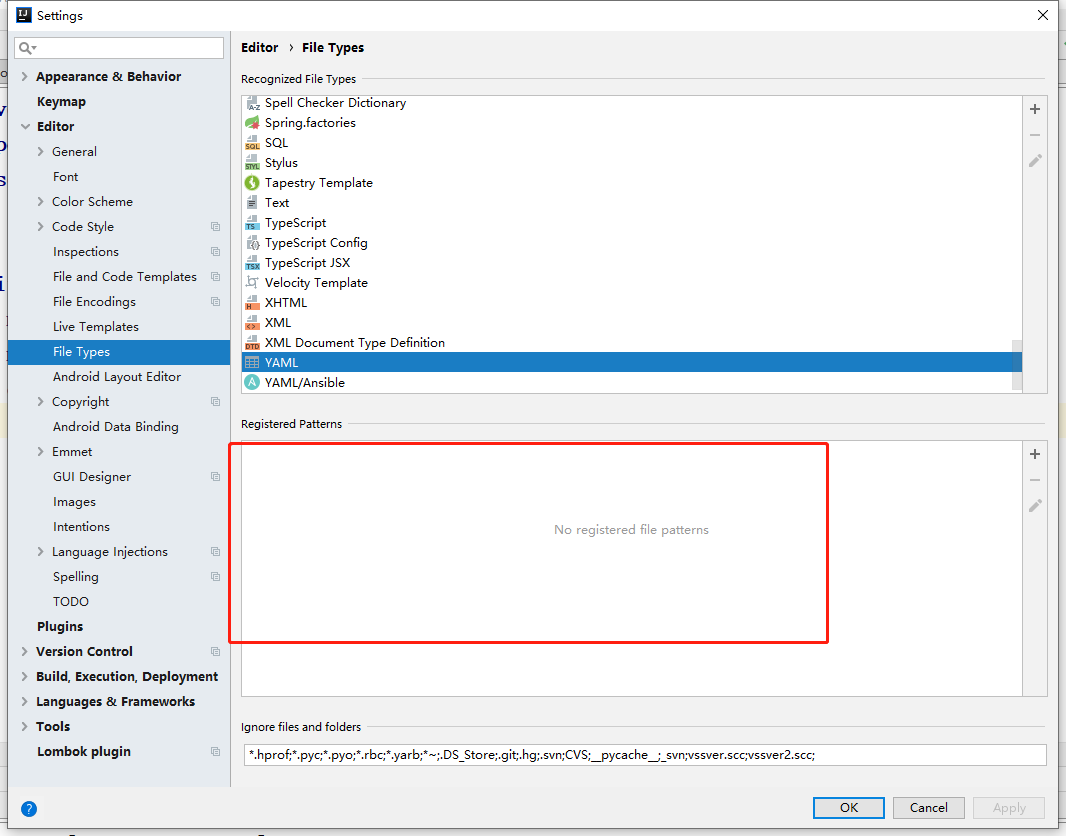Expand the Languages & Frameworks section
Screen dimensions: 1066x836
coord(24,701)
